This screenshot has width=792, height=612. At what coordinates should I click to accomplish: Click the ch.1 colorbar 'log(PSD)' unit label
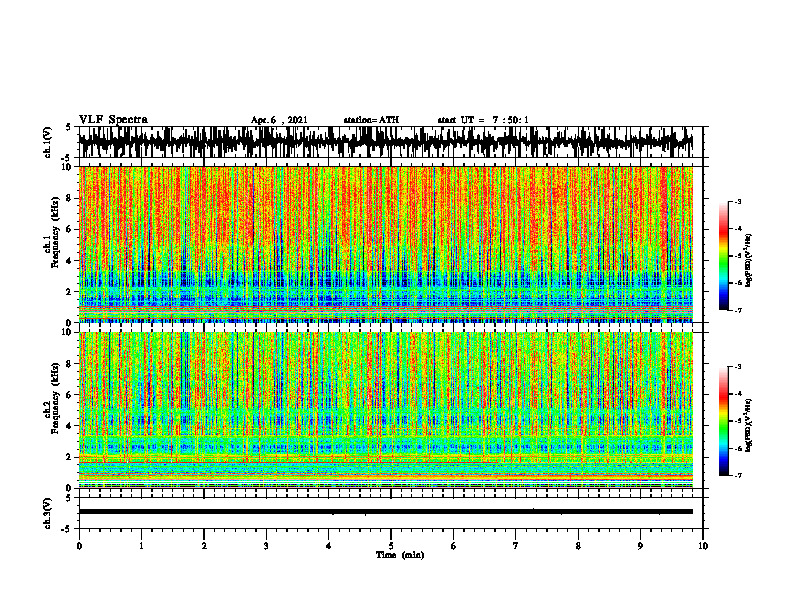coord(748,260)
